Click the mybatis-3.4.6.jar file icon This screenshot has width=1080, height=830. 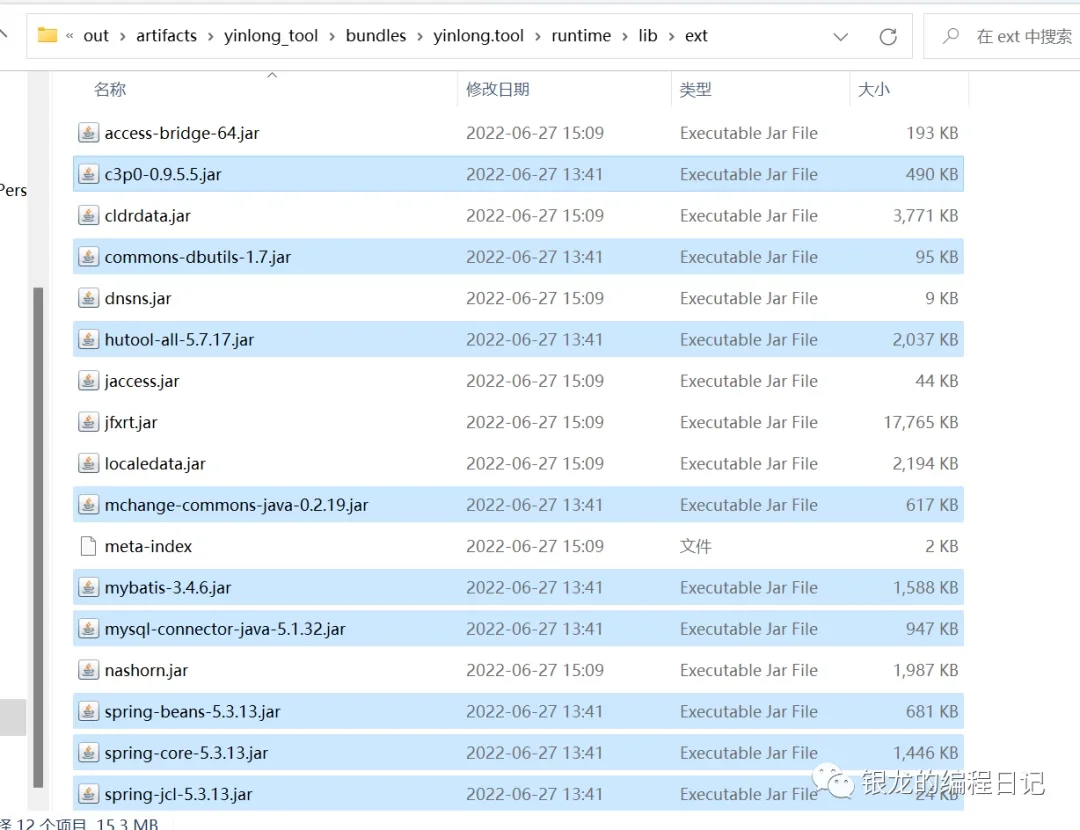(x=88, y=588)
